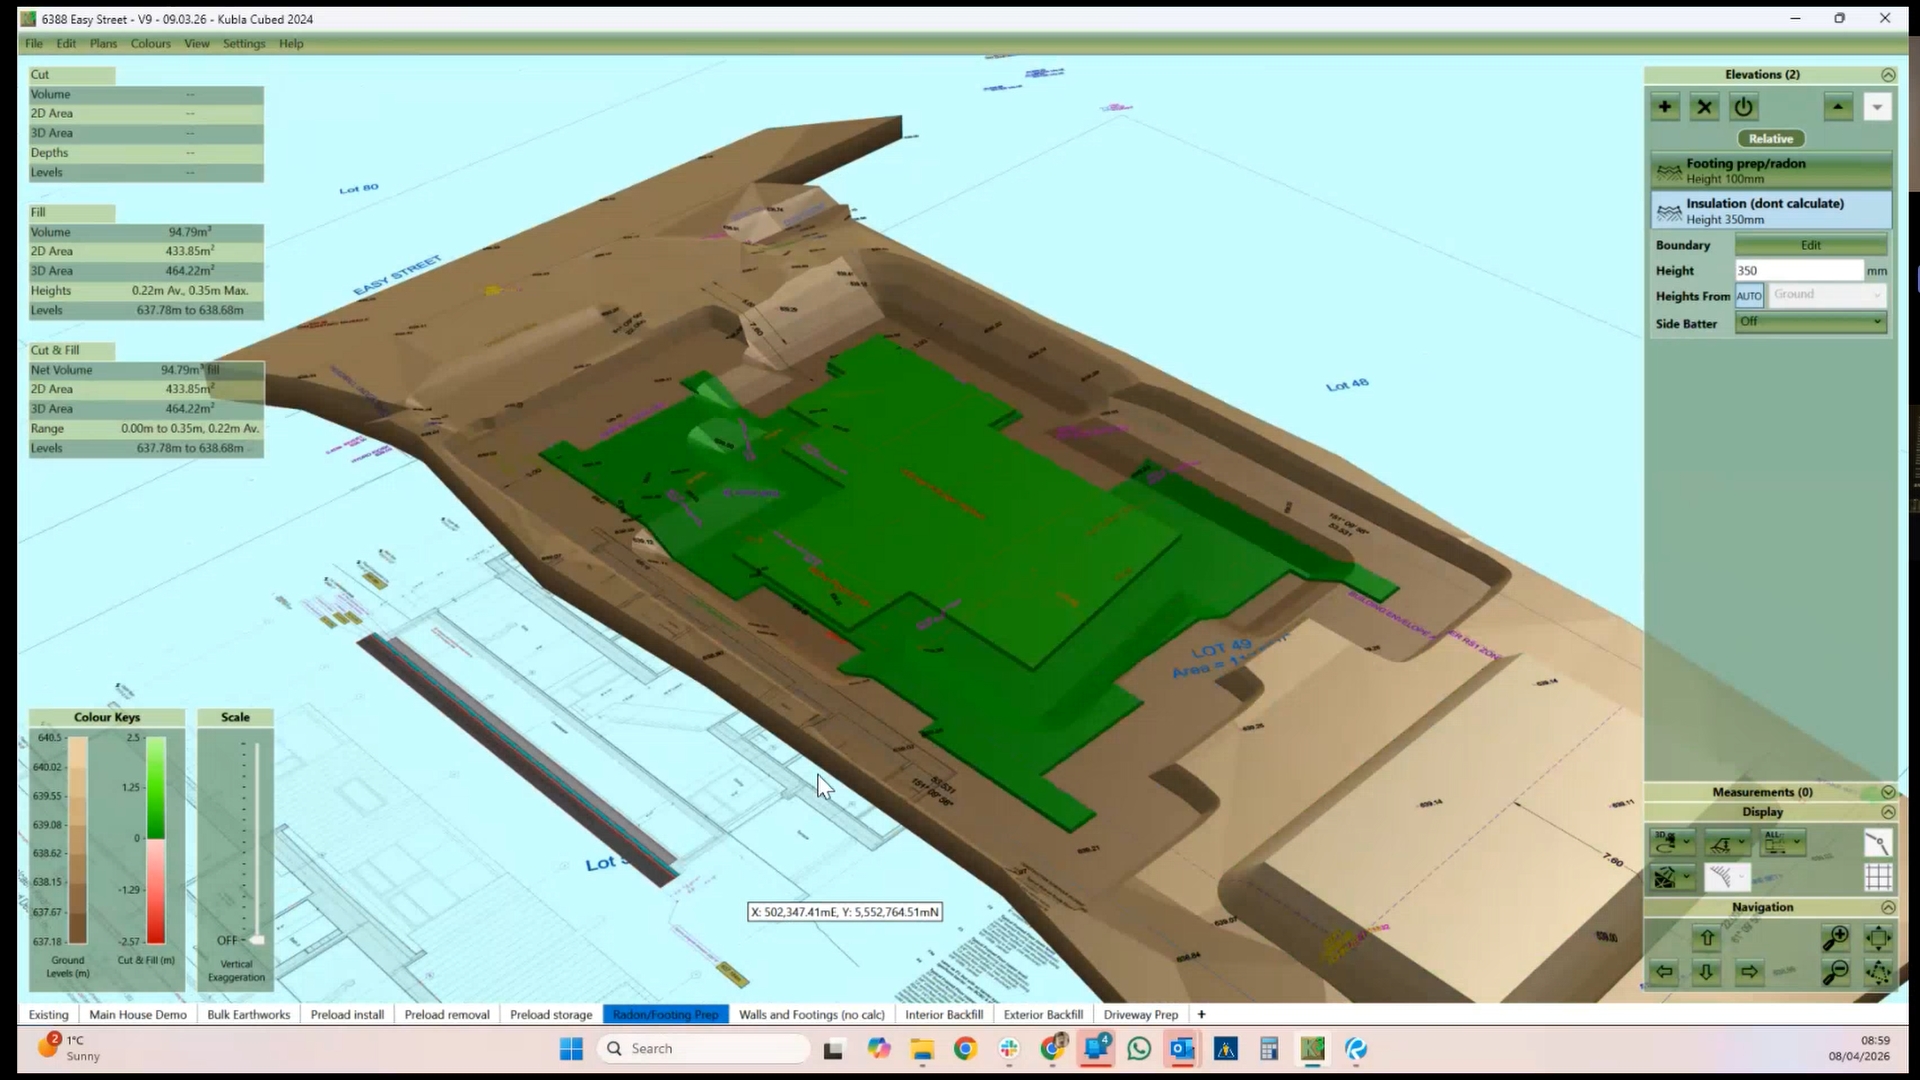Click the zoom extents square icon
This screenshot has height=1080, width=1920.
pyautogui.click(x=1878, y=938)
